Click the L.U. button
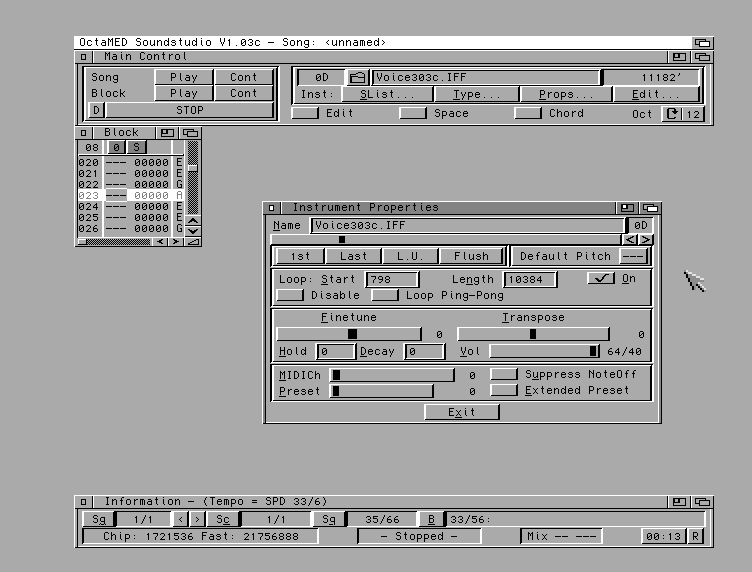The image size is (752, 572). coord(410,256)
